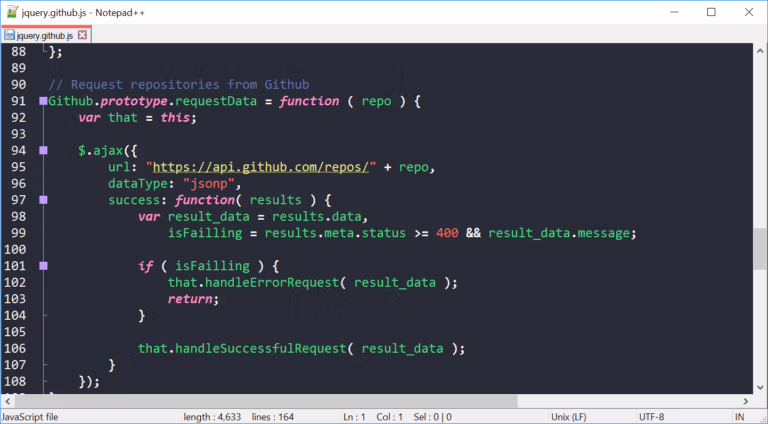Image resolution: width=768 pixels, height=424 pixels.
Task: Click the vertical scrollbar up arrow
Action: pos(760,50)
